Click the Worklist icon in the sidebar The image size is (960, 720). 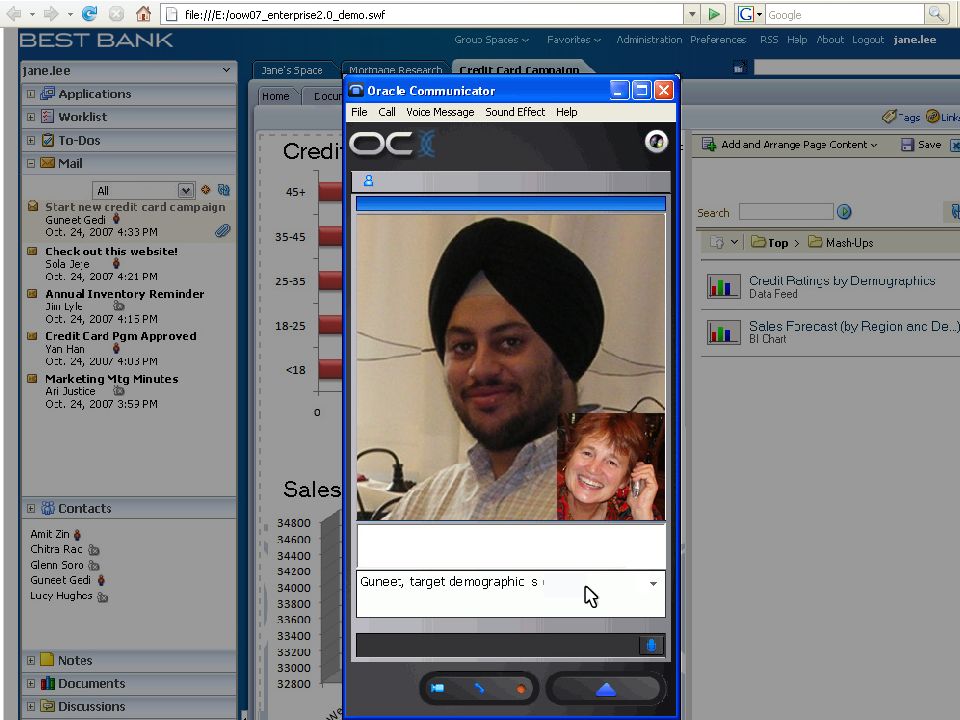pos(47,116)
